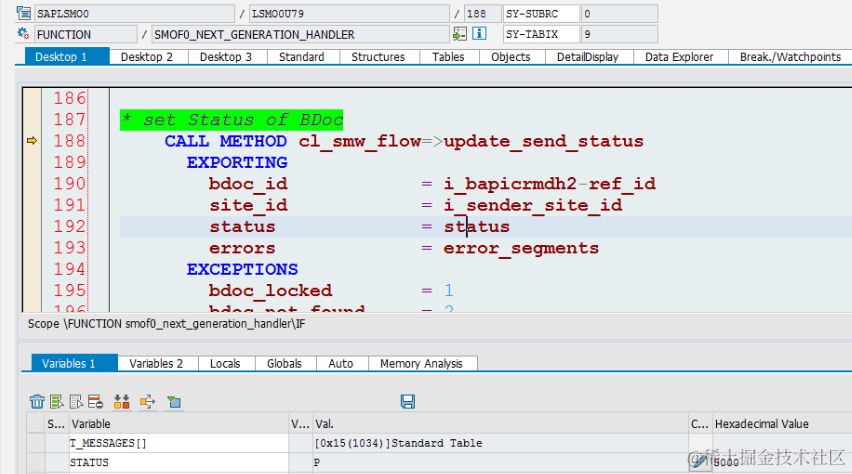852x474 pixels.
Task: Click the SY-SUBRC value field showing 0
Action: 619,13
